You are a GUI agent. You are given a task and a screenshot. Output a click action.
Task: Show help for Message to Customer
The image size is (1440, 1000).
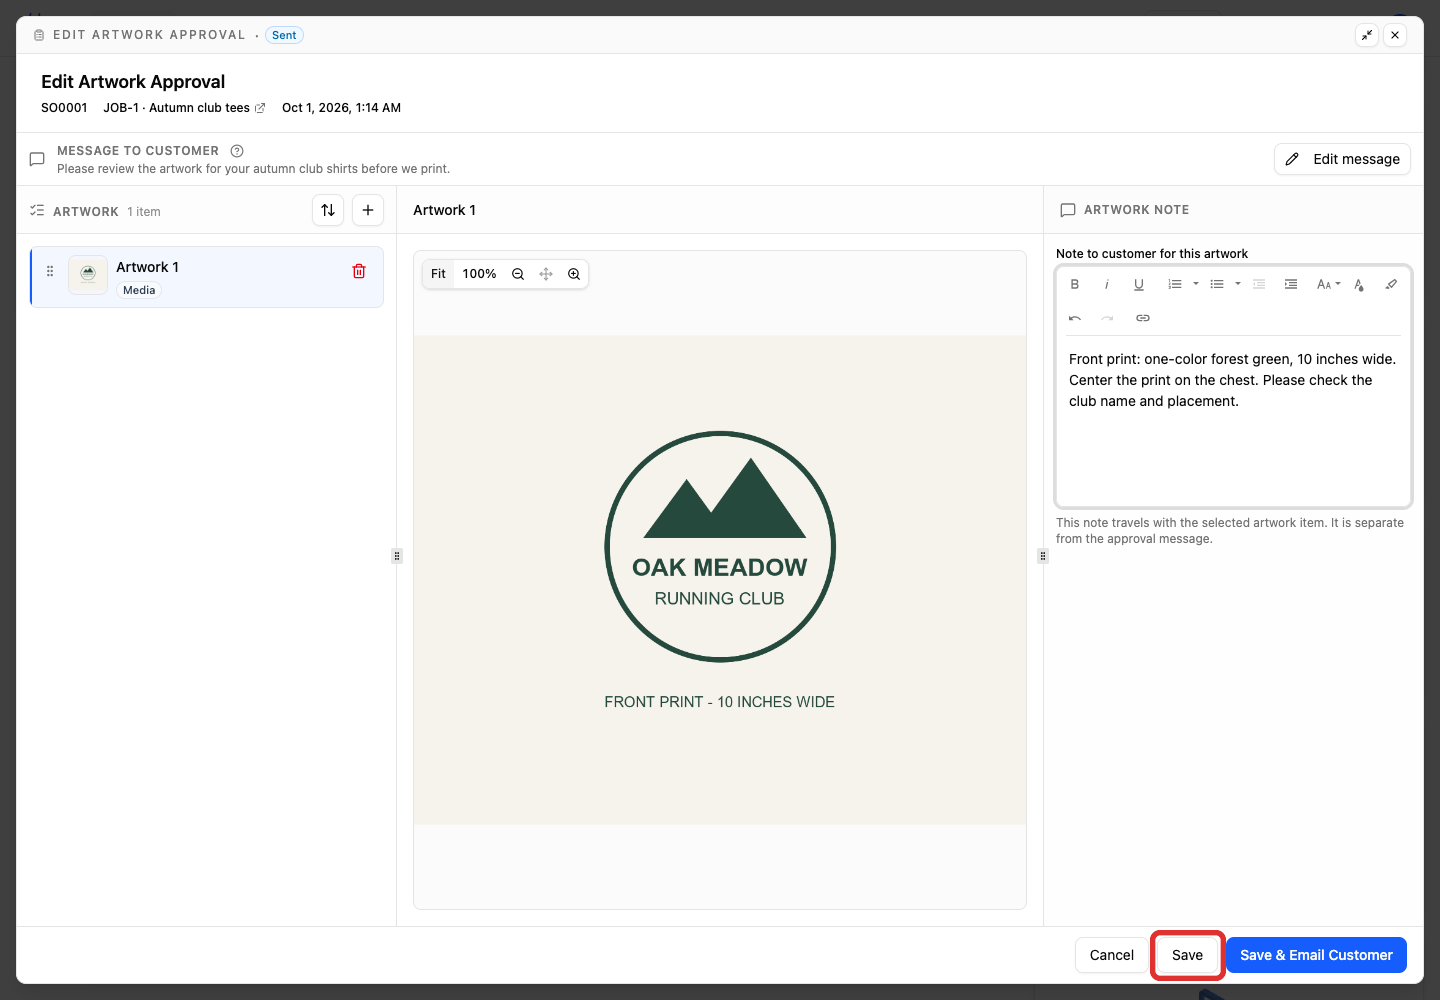(x=237, y=151)
